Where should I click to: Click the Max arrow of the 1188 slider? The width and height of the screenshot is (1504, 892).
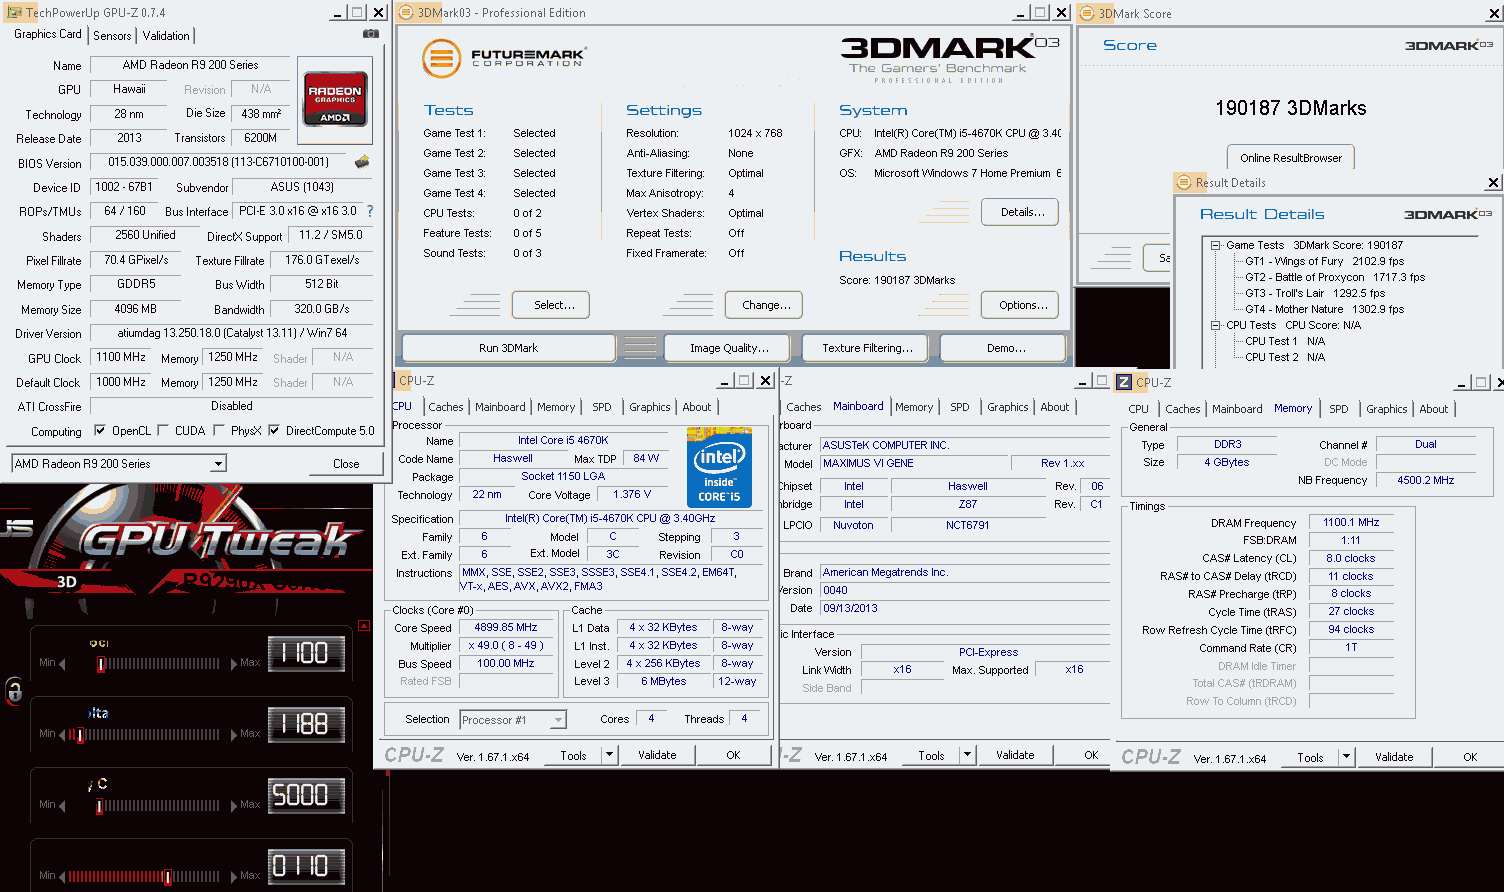pos(234,734)
